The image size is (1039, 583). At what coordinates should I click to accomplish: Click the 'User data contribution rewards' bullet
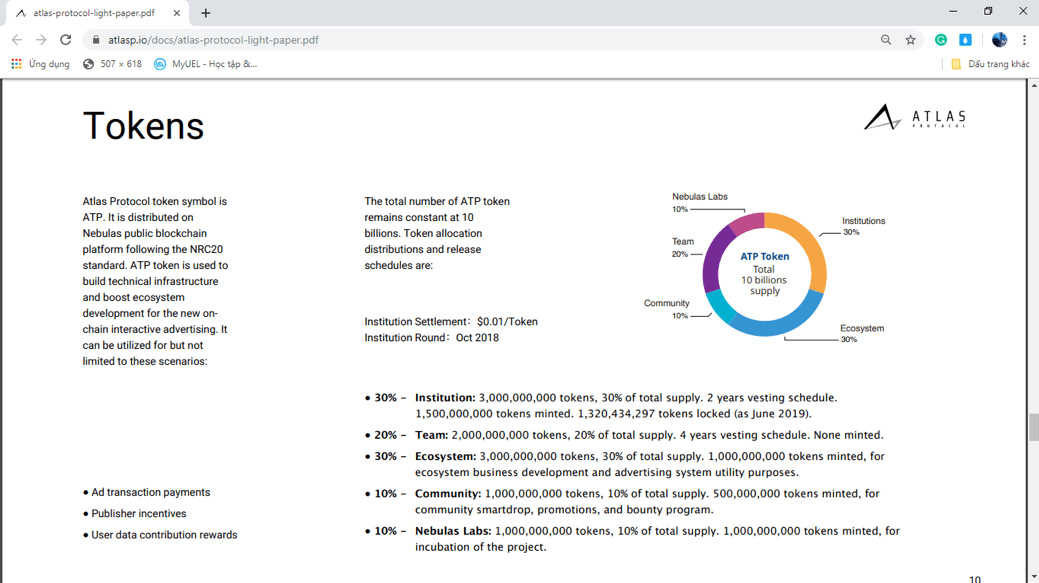160,535
